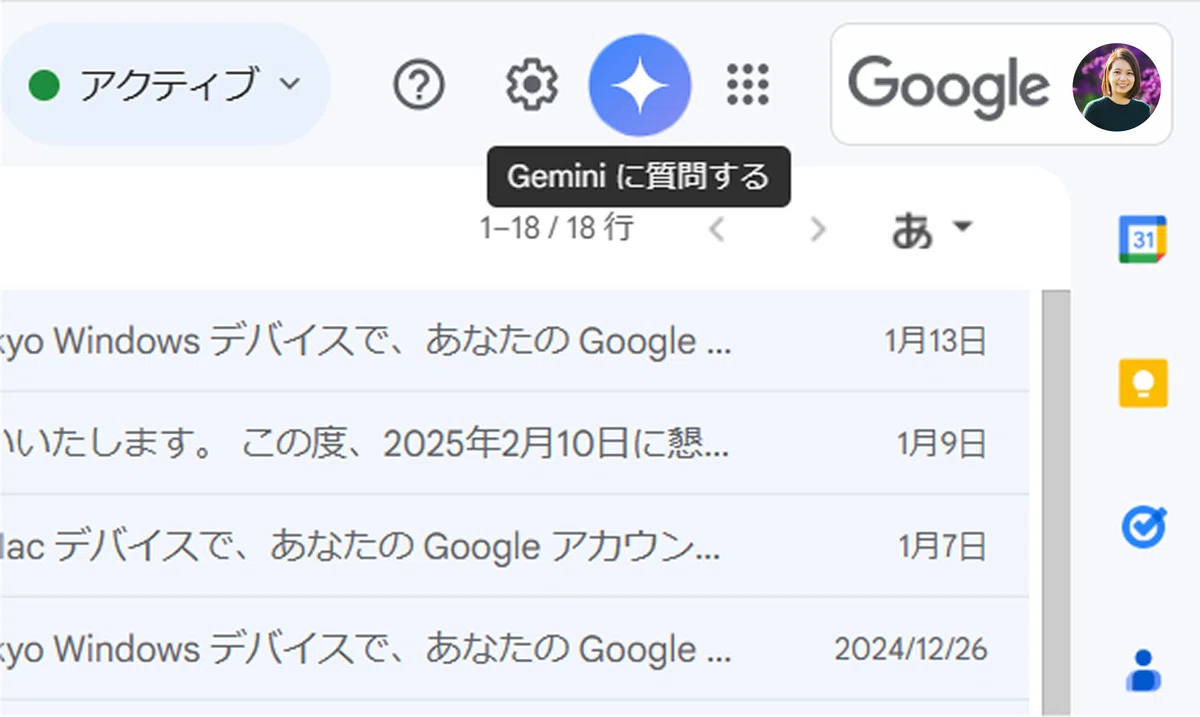1200x717 pixels.
Task: Click the Google logo text
Action: tap(948, 86)
